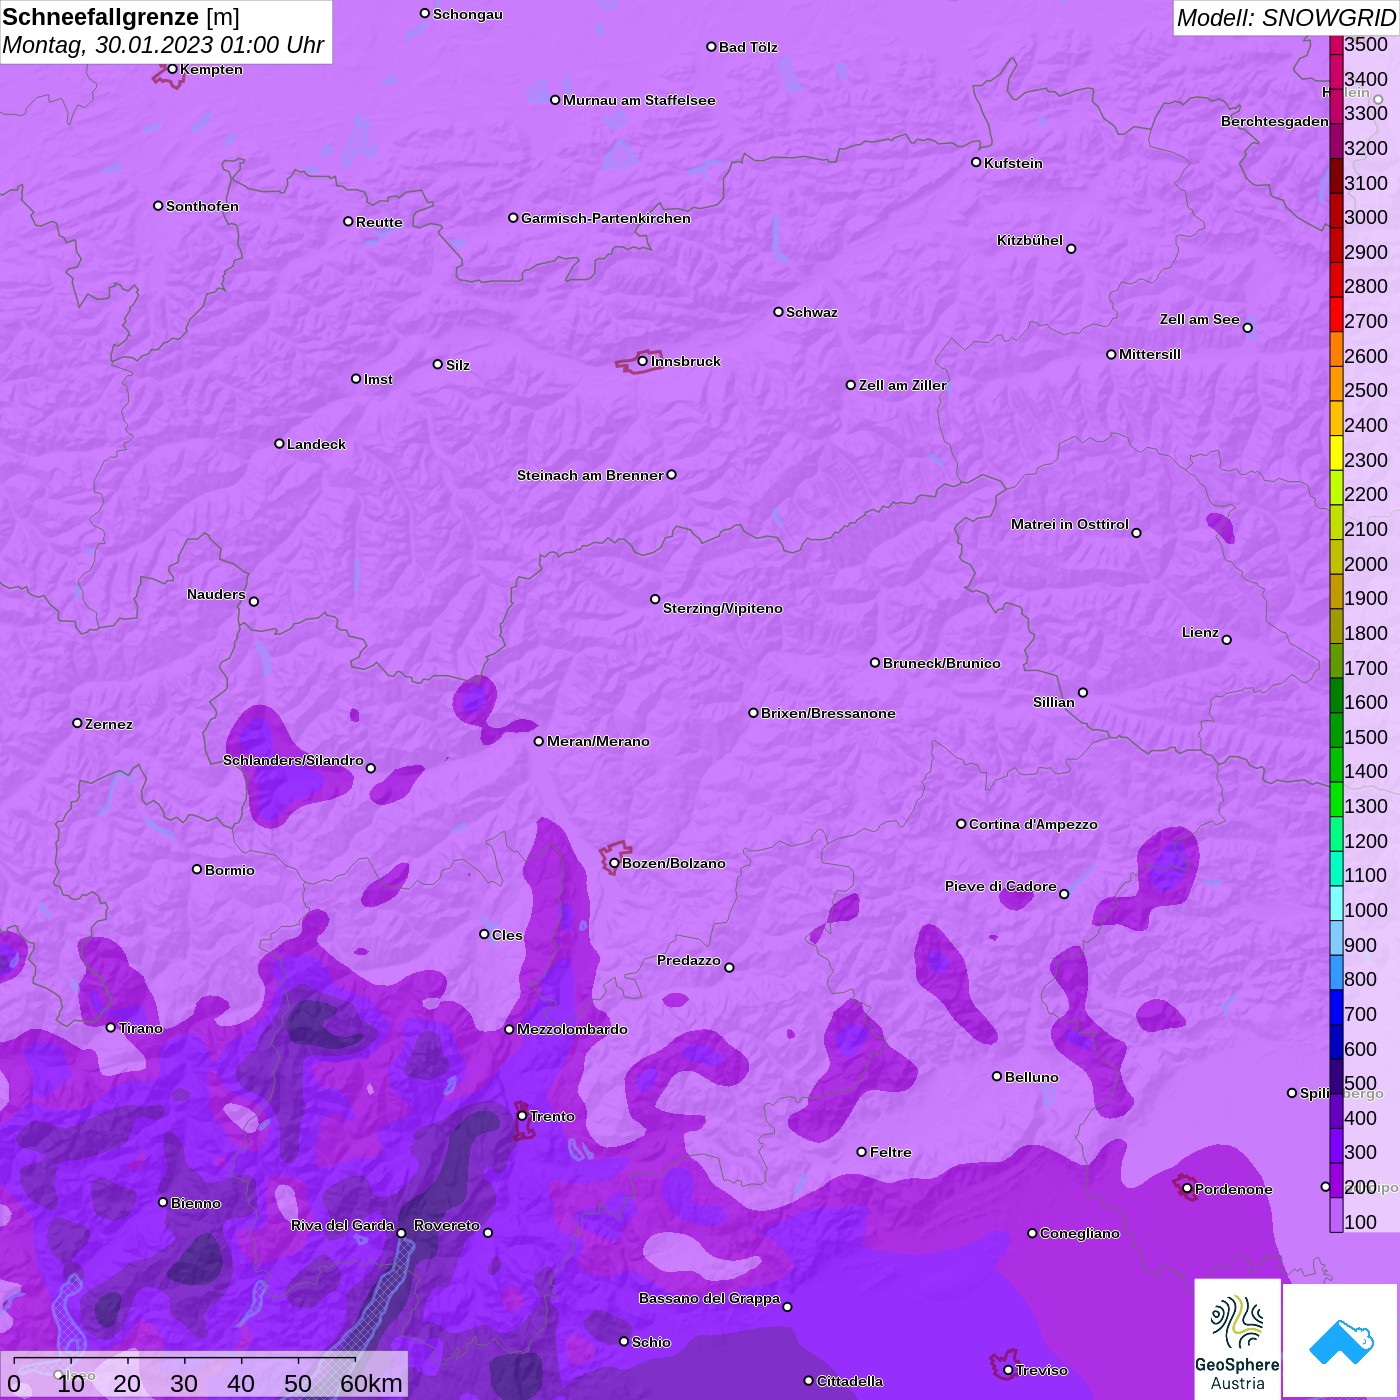Click the "Meran/Merano" map label
The height and width of the screenshot is (1400, 1400).
(598, 741)
